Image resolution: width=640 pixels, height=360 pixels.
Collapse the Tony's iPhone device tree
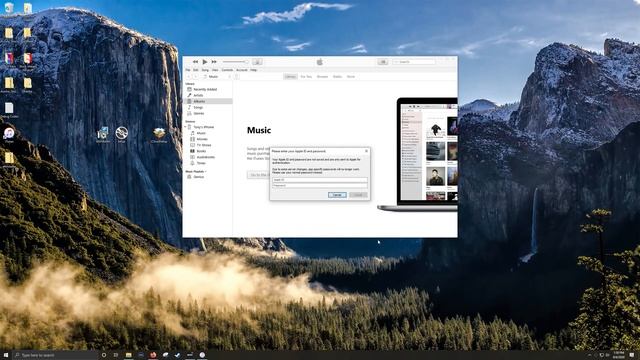[186, 127]
